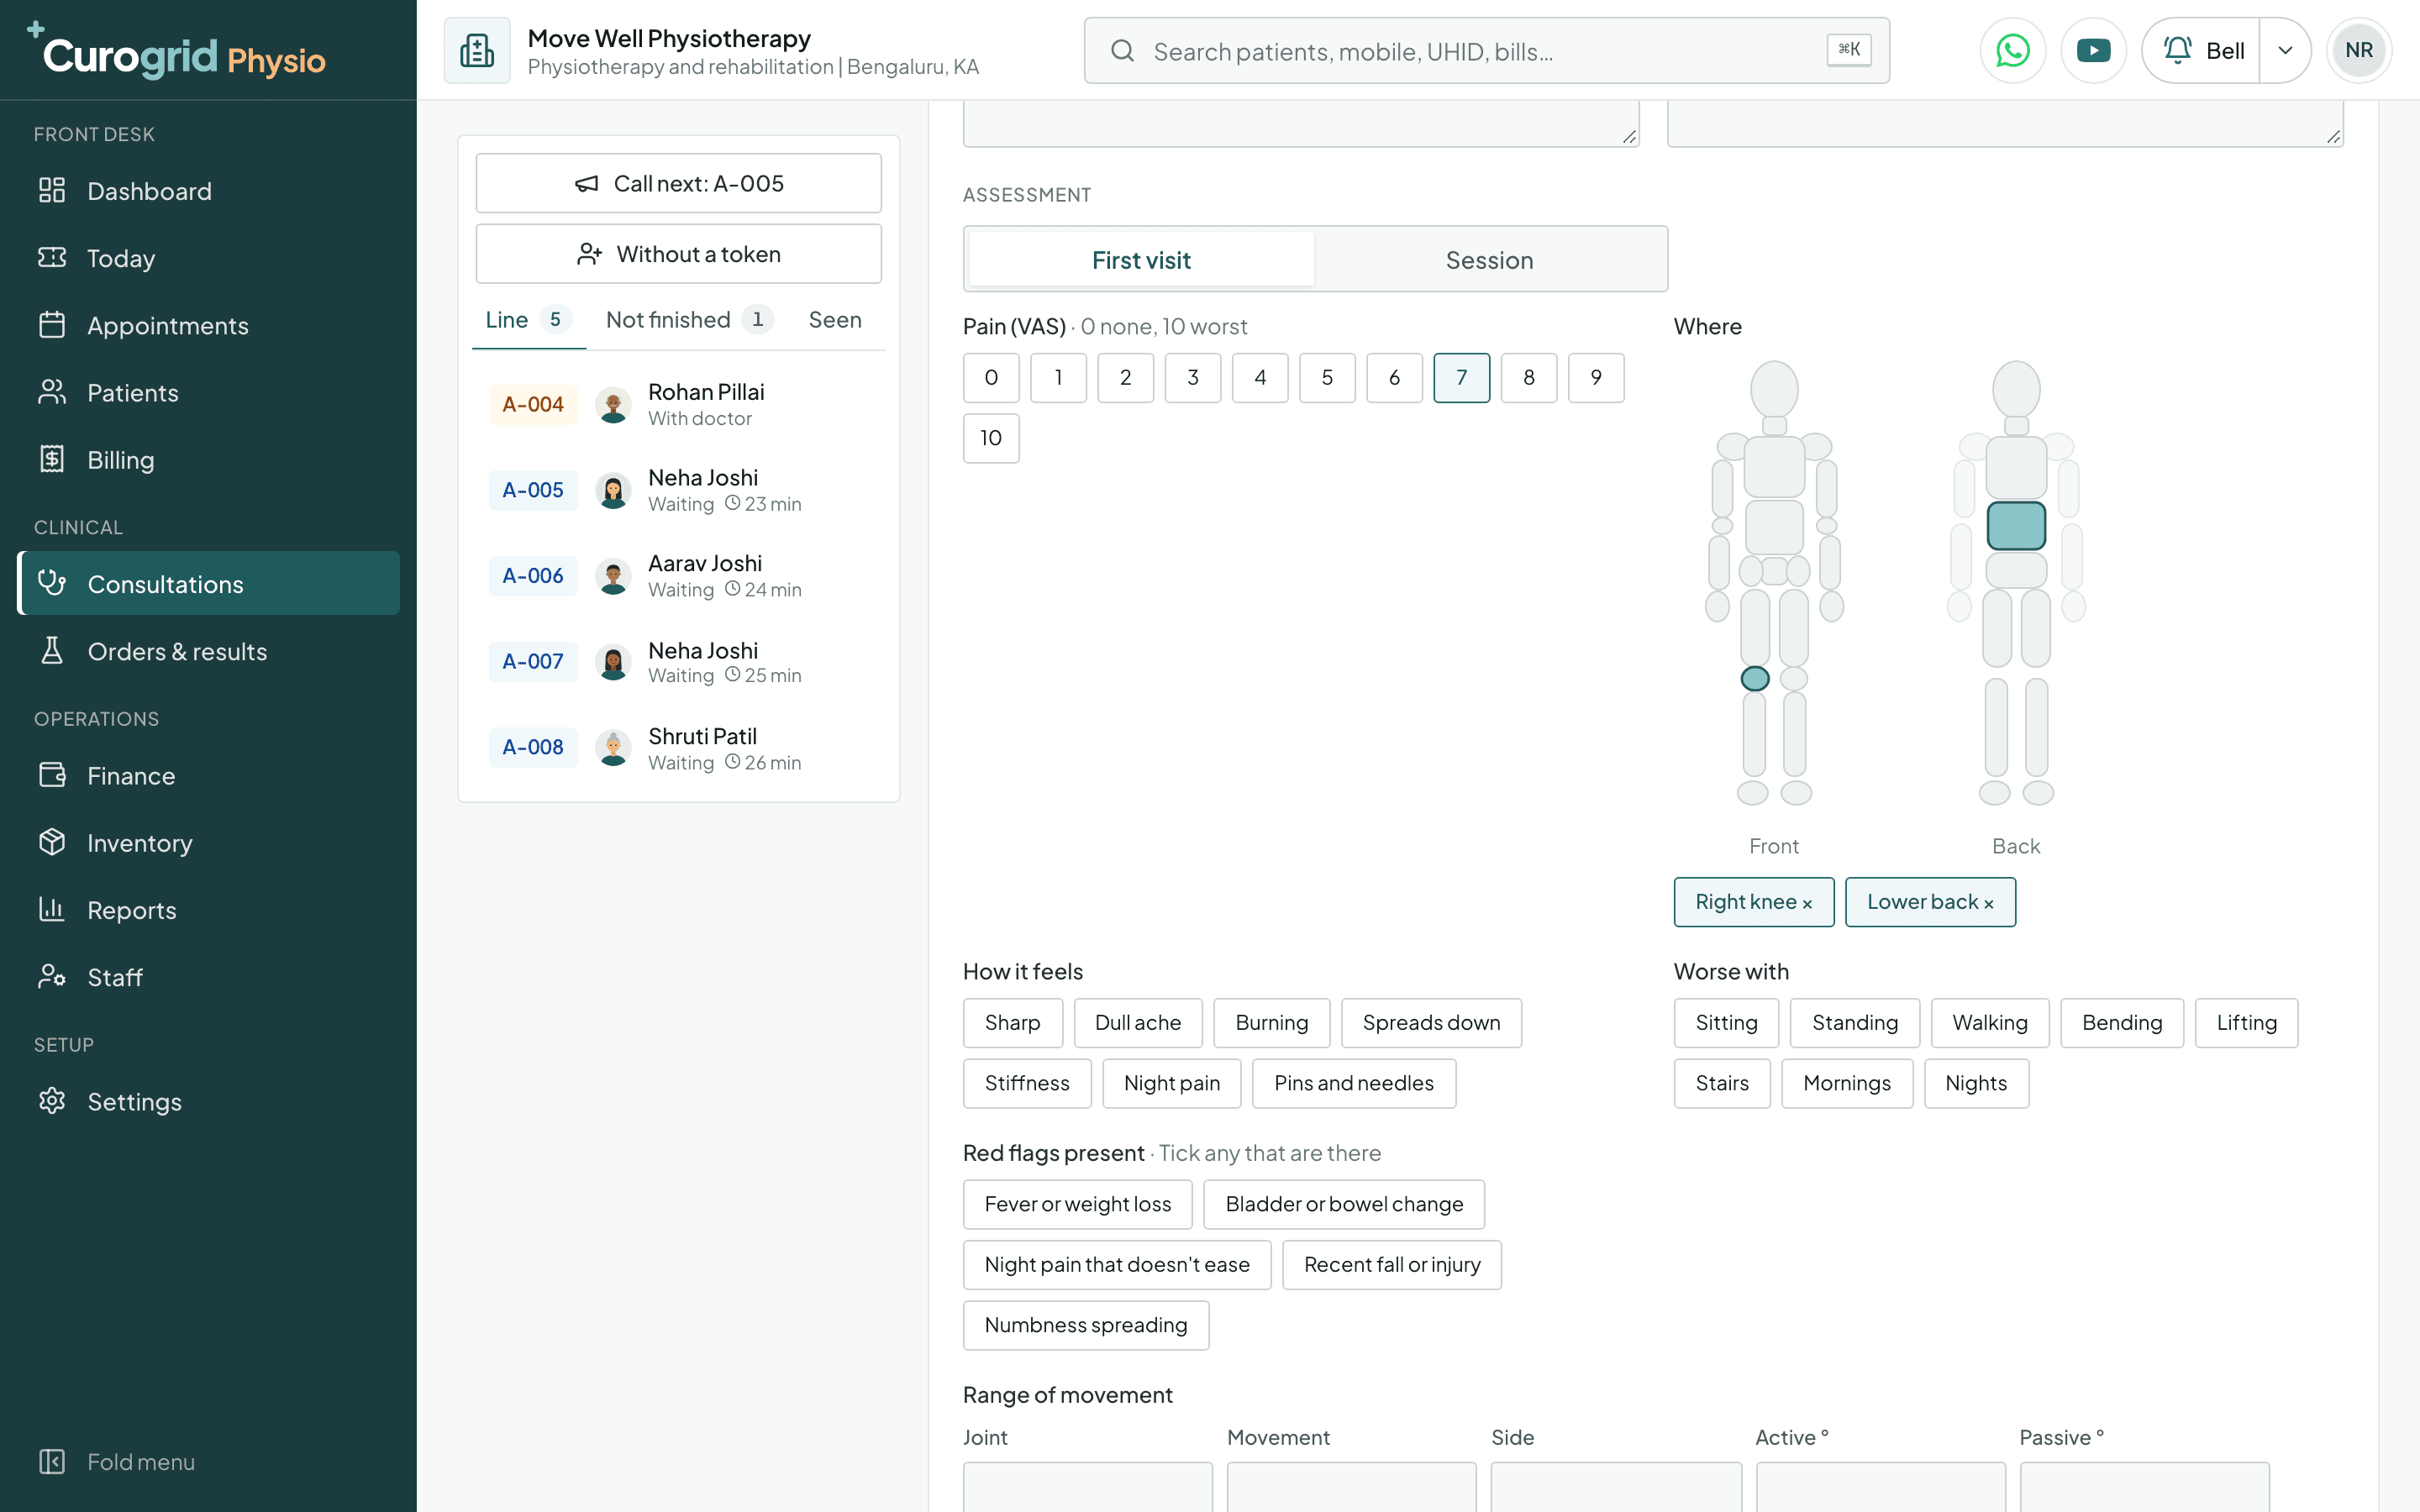This screenshot has height=1512, width=2420.
Task: Toggle Burning descriptor
Action: [1271, 1022]
